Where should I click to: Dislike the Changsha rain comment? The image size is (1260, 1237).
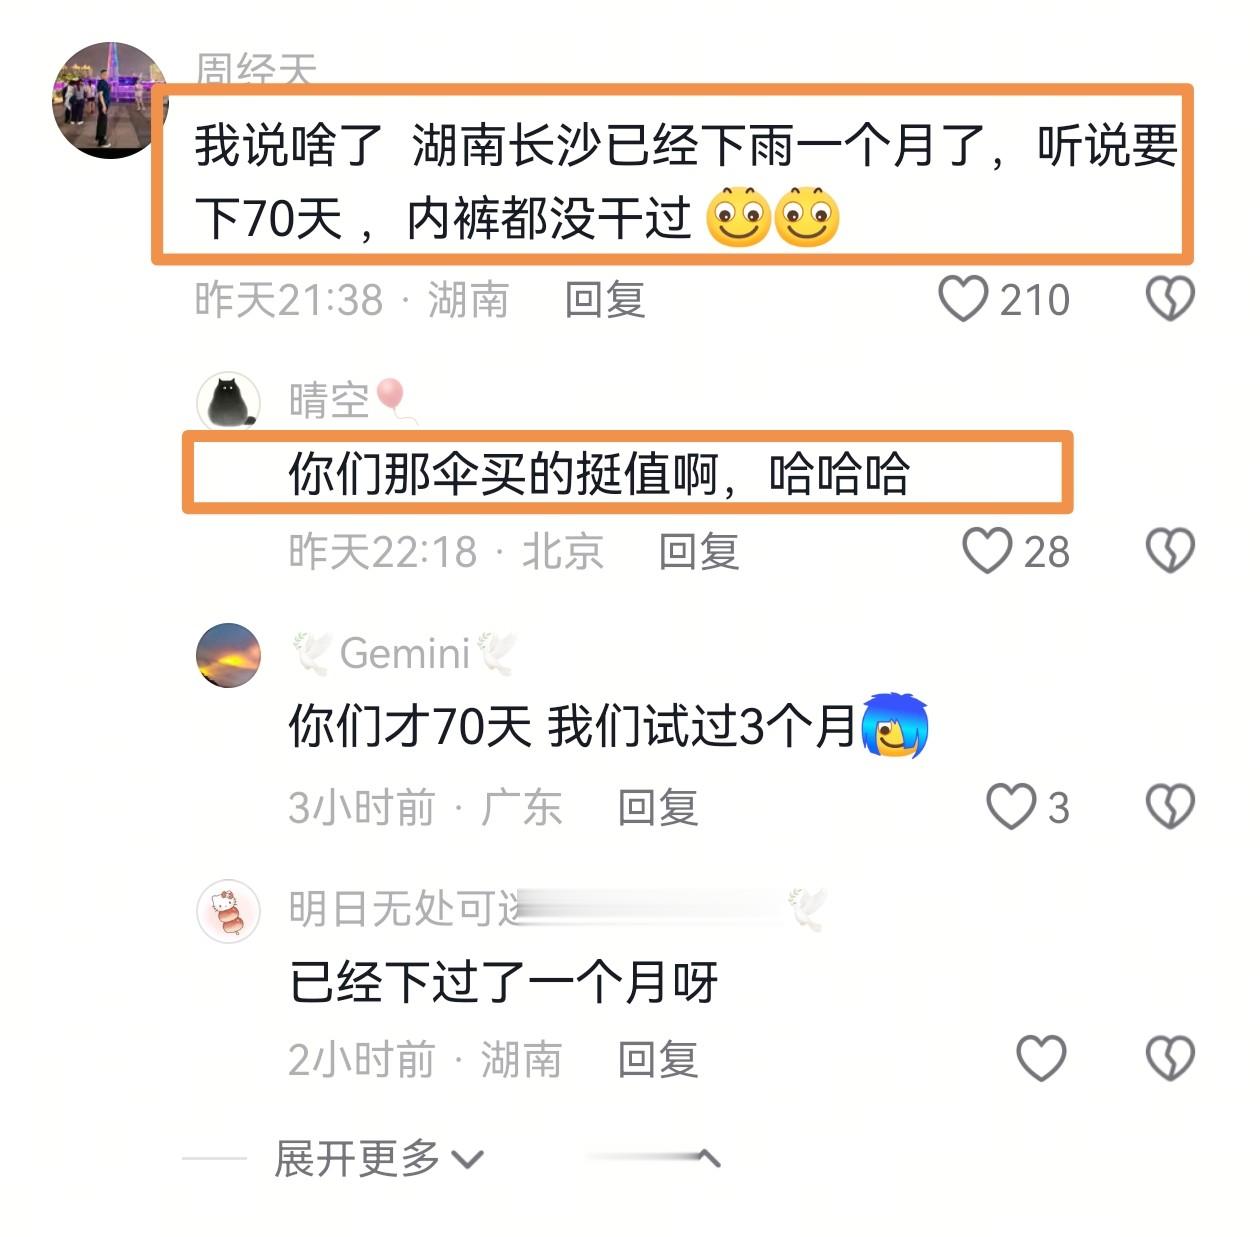click(1169, 299)
